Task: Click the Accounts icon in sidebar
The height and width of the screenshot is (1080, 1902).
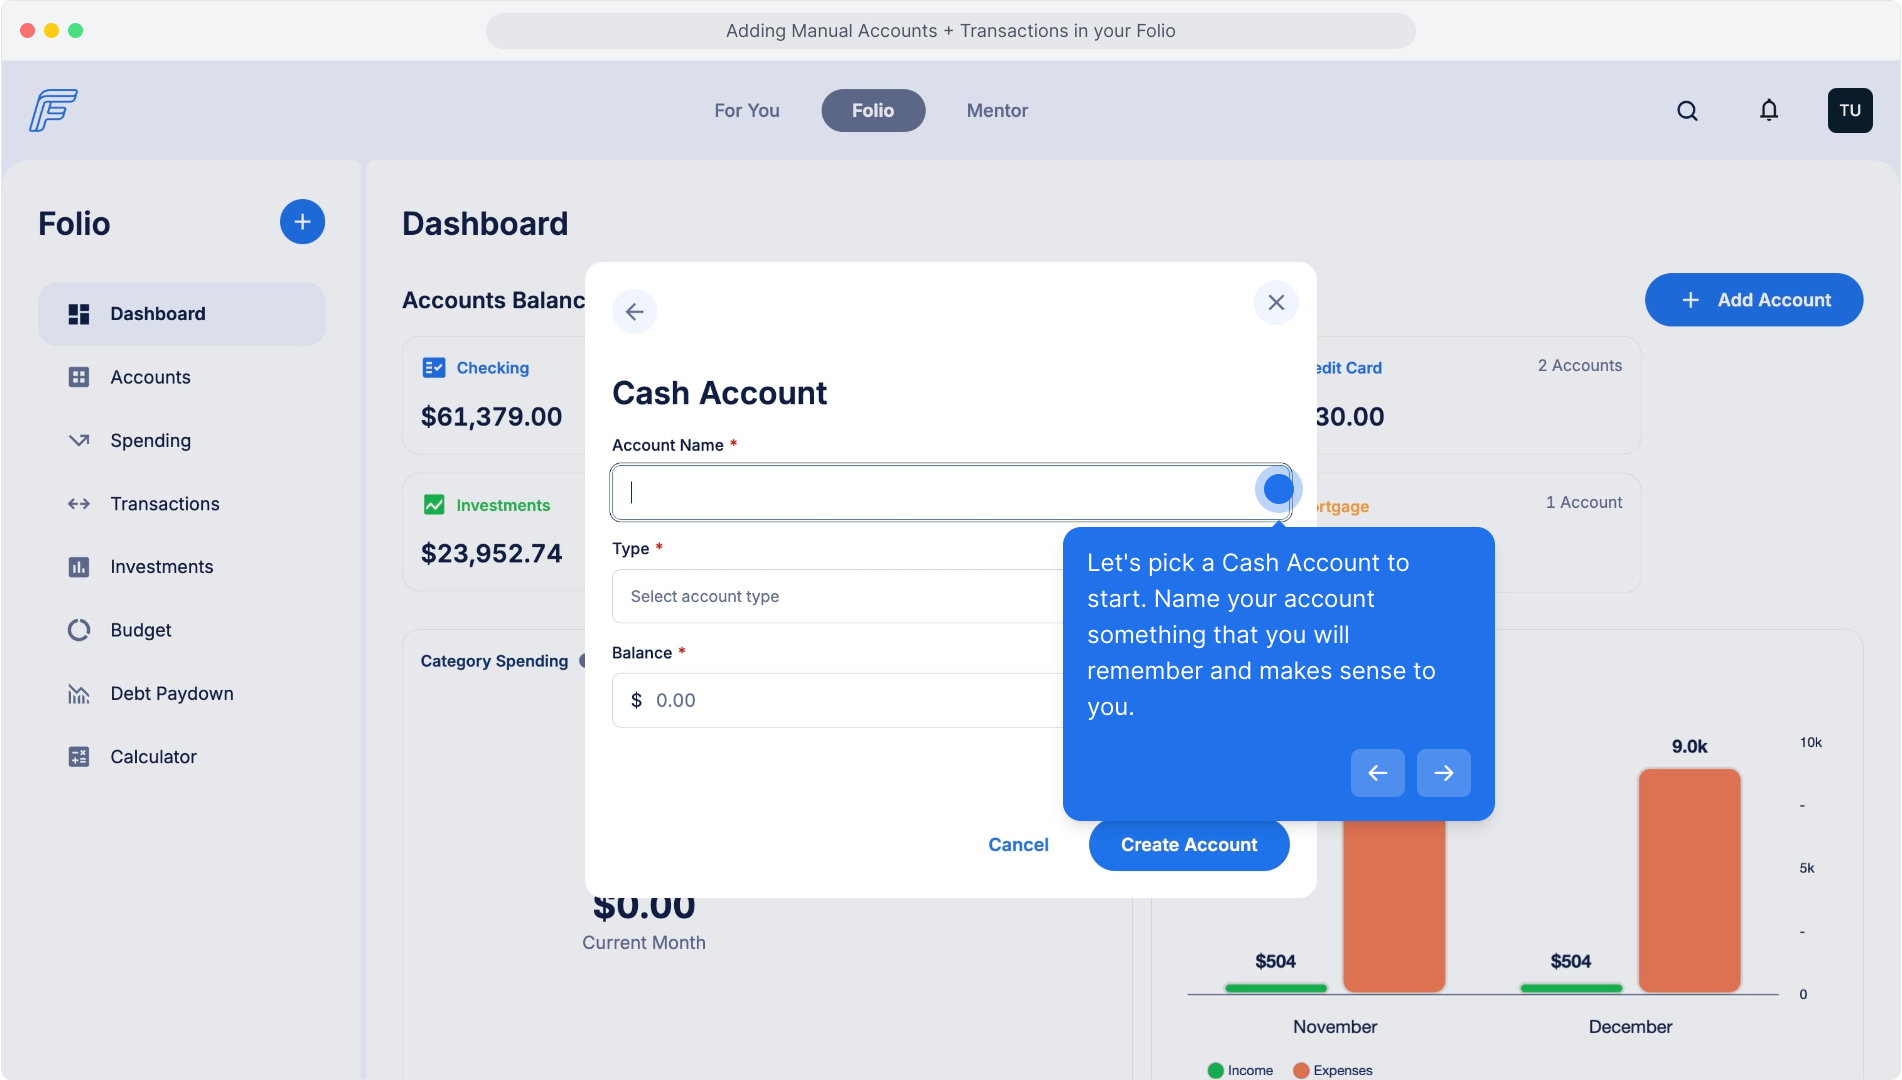Action: 79,377
